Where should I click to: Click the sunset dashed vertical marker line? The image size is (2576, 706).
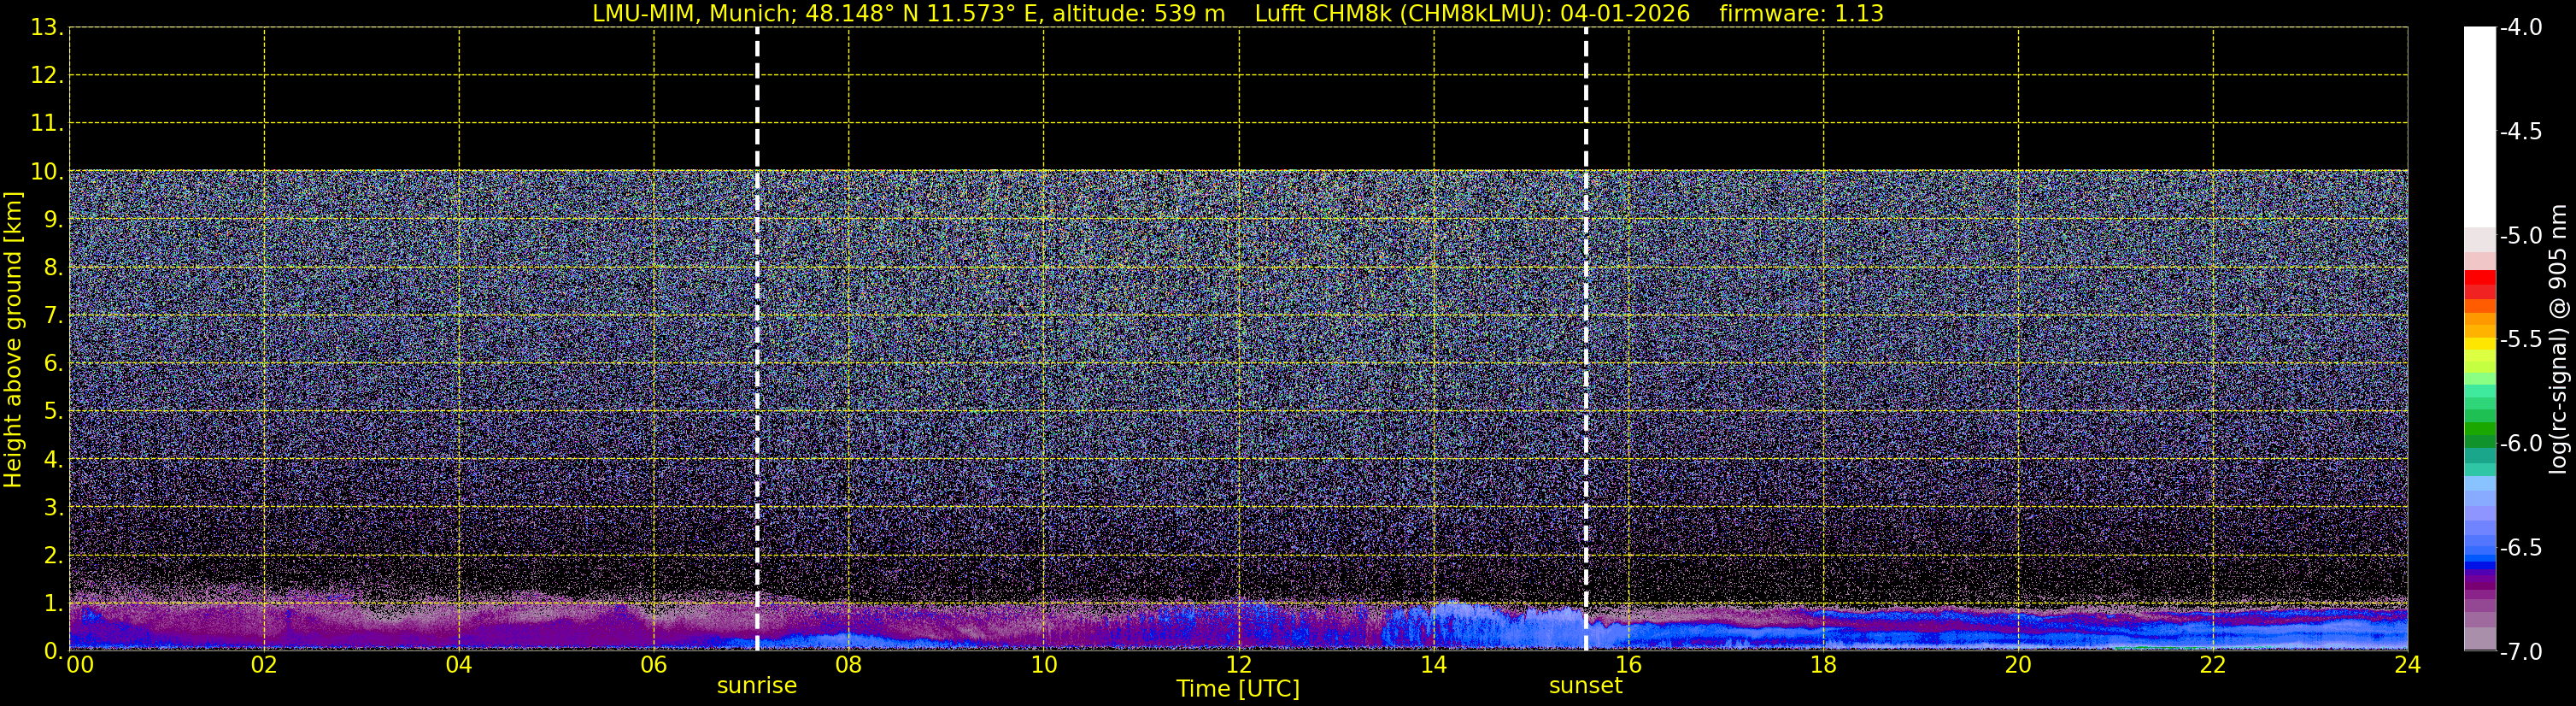1586,339
